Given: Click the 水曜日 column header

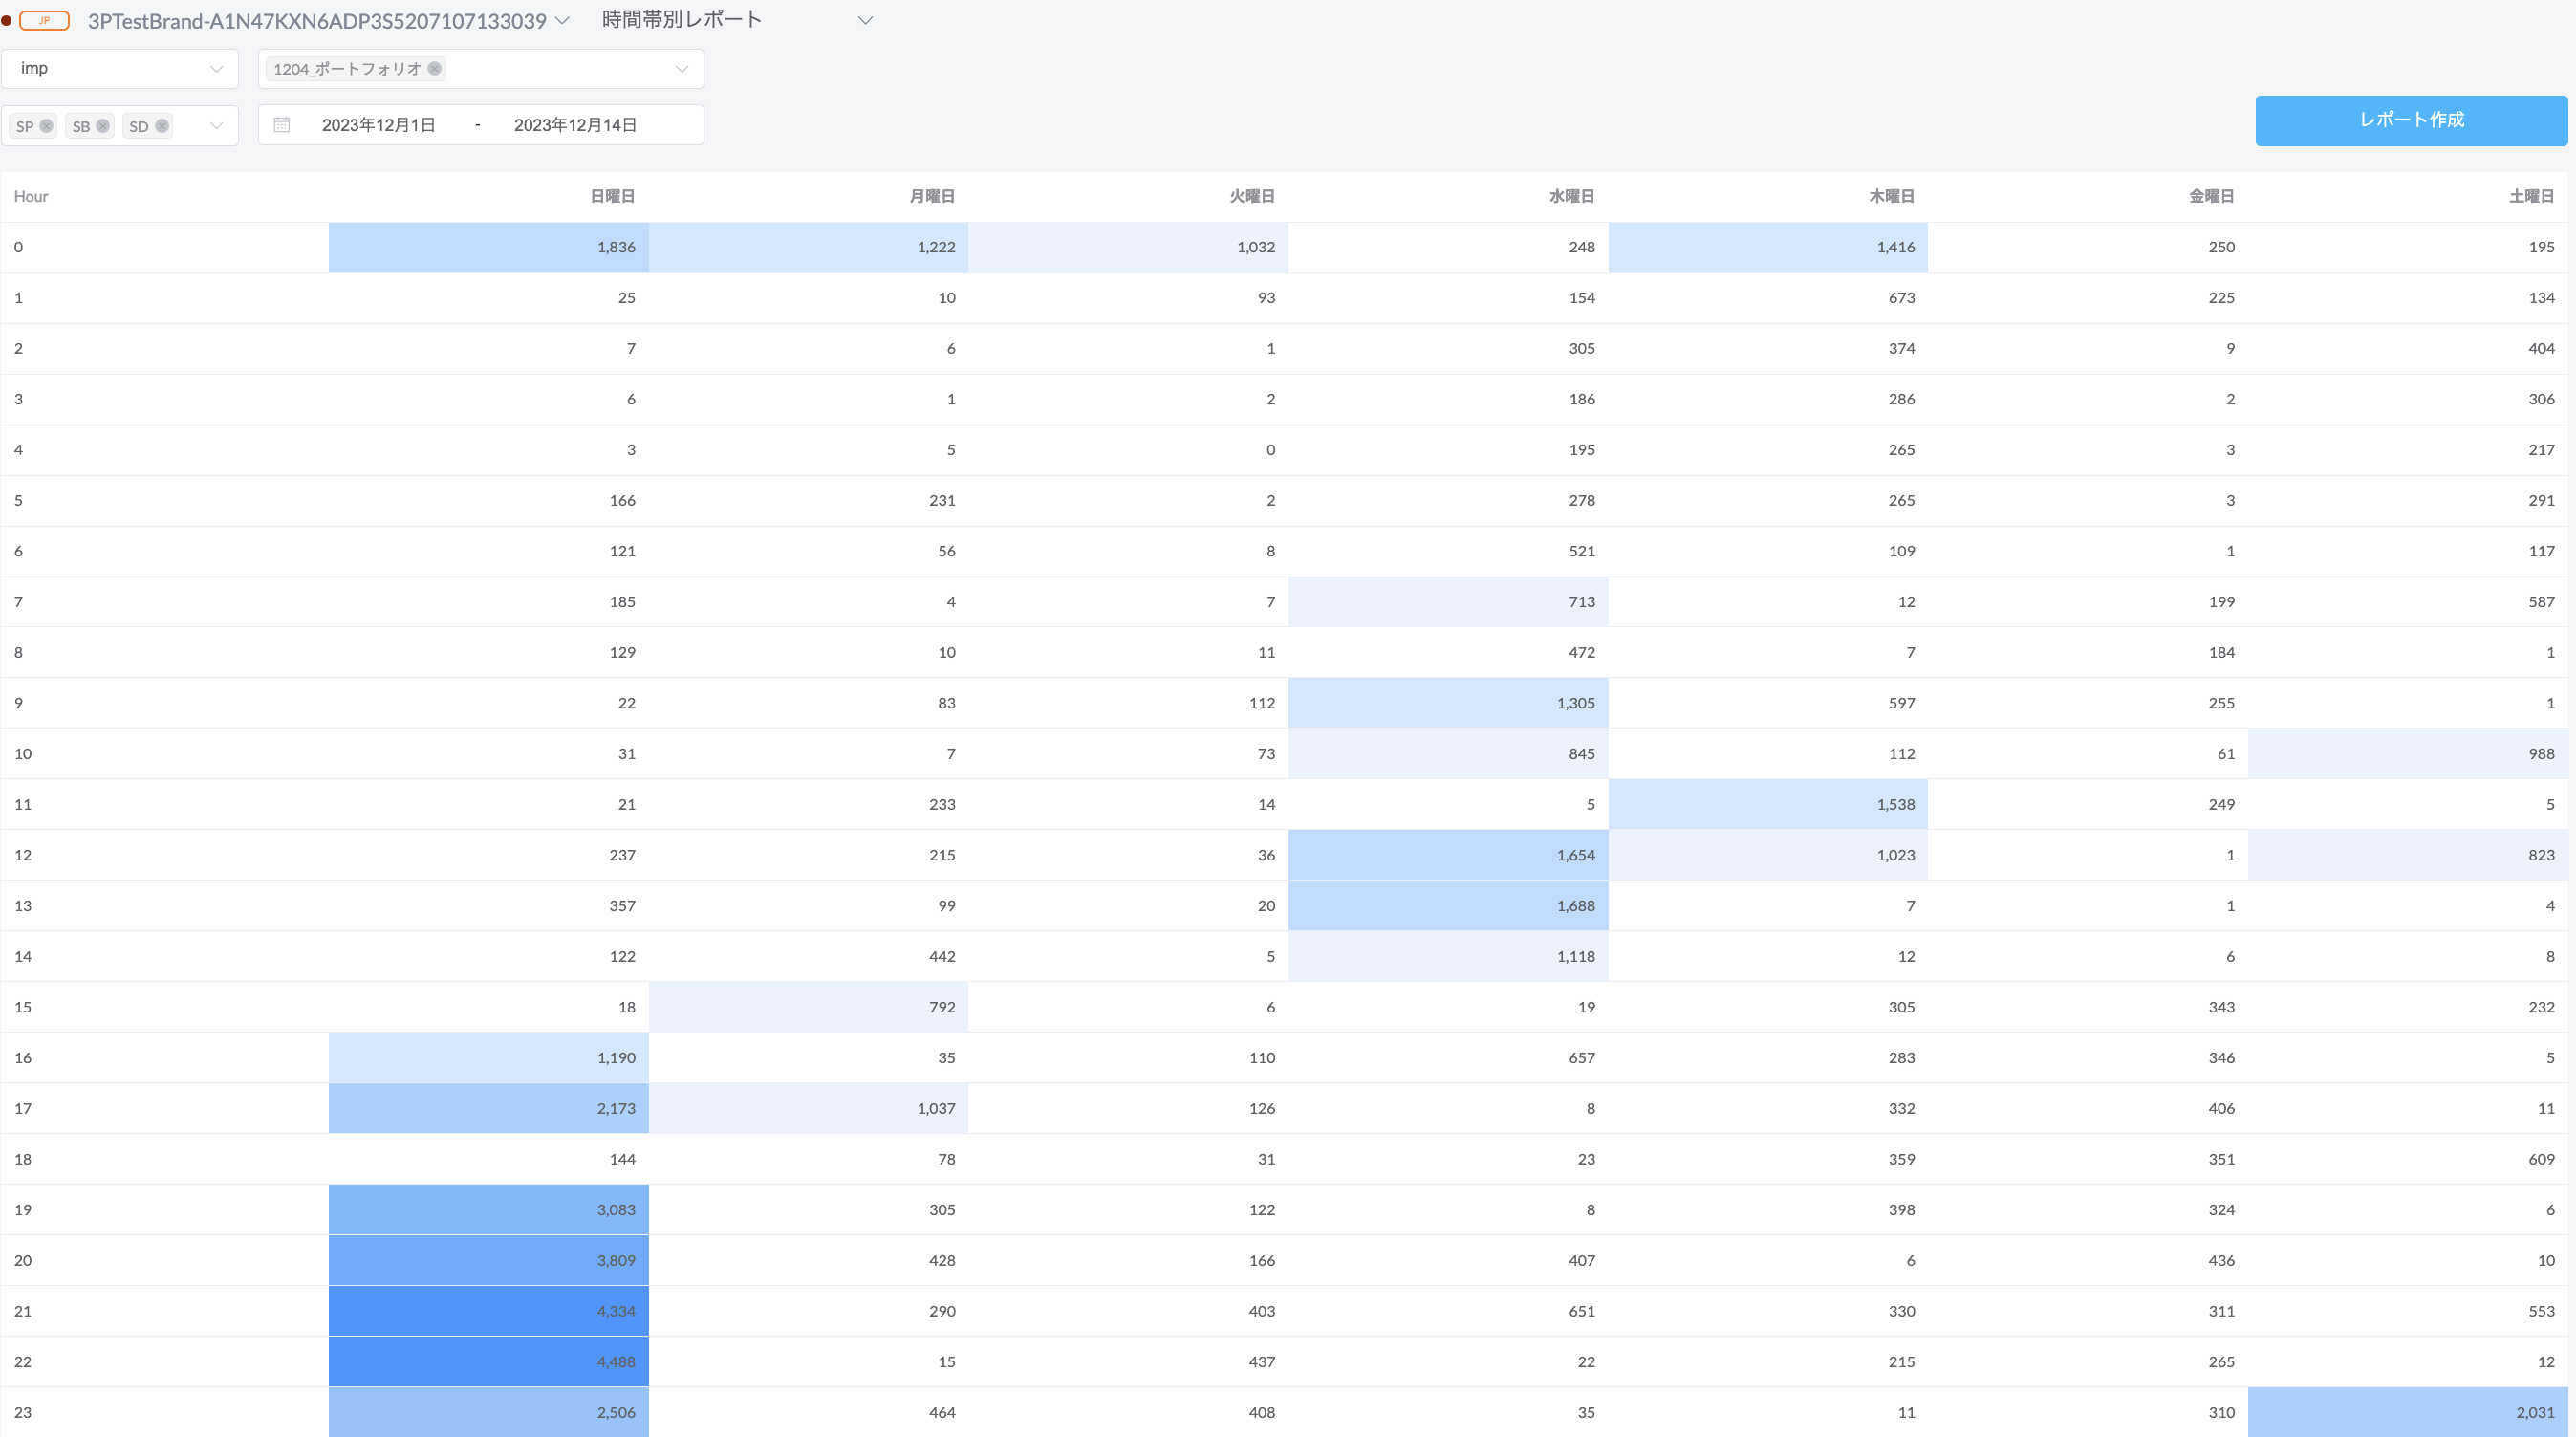Looking at the screenshot, I should tap(1572, 196).
